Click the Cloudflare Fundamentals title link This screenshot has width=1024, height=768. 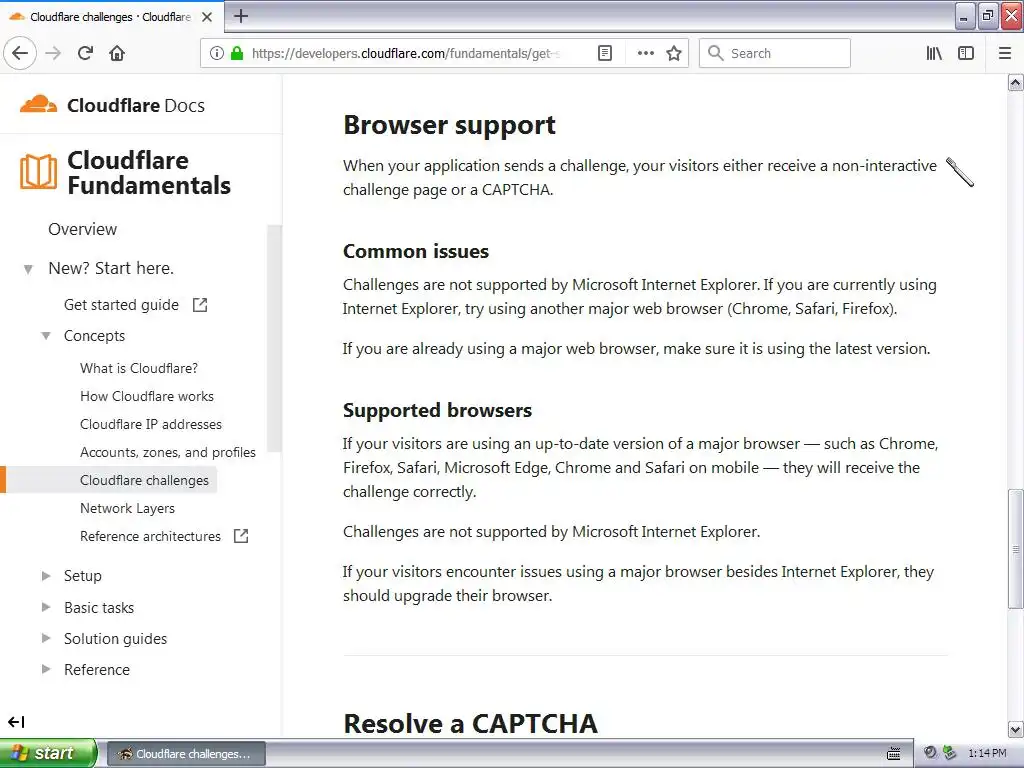(x=149, y=172)
